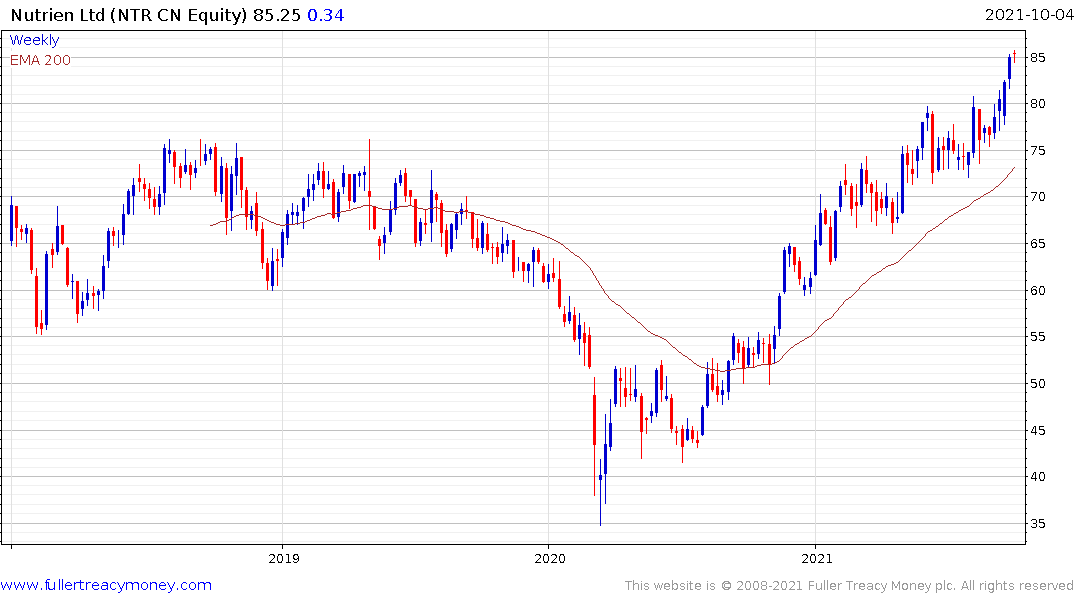Screen dimensions: 1075x600
Task: Click the blue change value 0.34
Action: [x=326, y=15]
